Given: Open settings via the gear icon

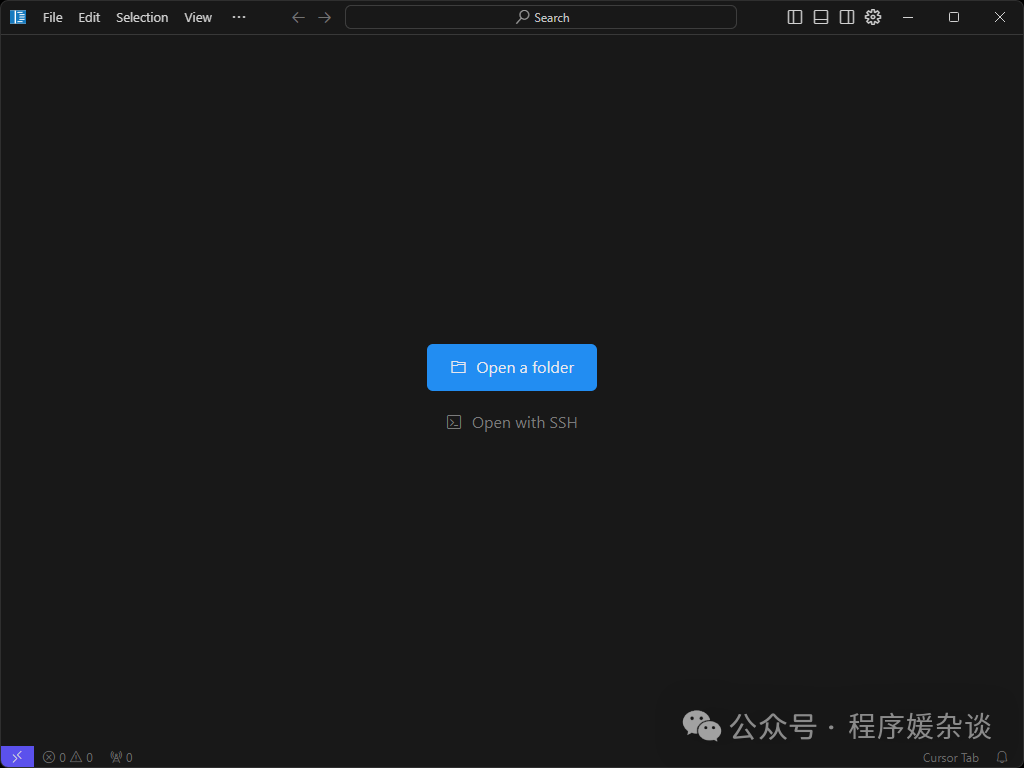Looking at the screenshot, I should 873,17.
